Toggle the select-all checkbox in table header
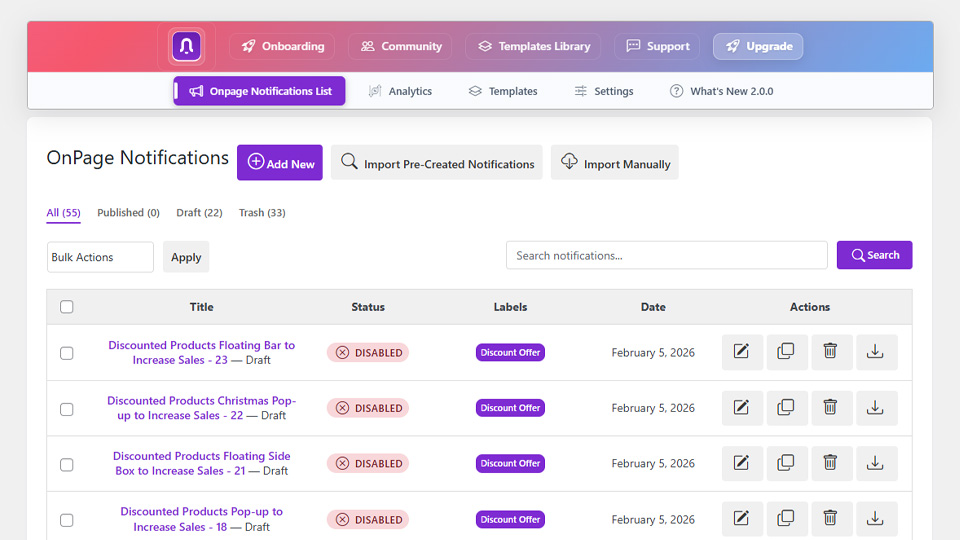Viewport: 960px width, 540px height. 67,307
